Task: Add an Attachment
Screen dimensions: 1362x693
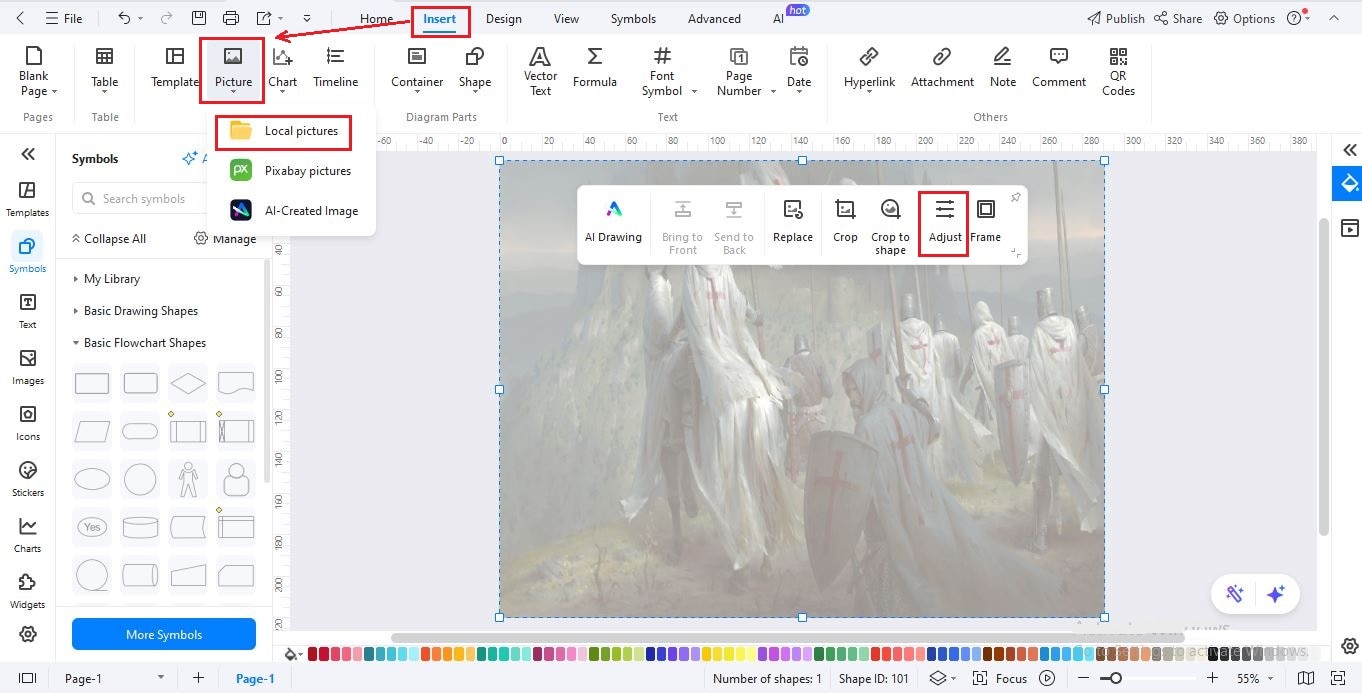Action: [942, 68]
